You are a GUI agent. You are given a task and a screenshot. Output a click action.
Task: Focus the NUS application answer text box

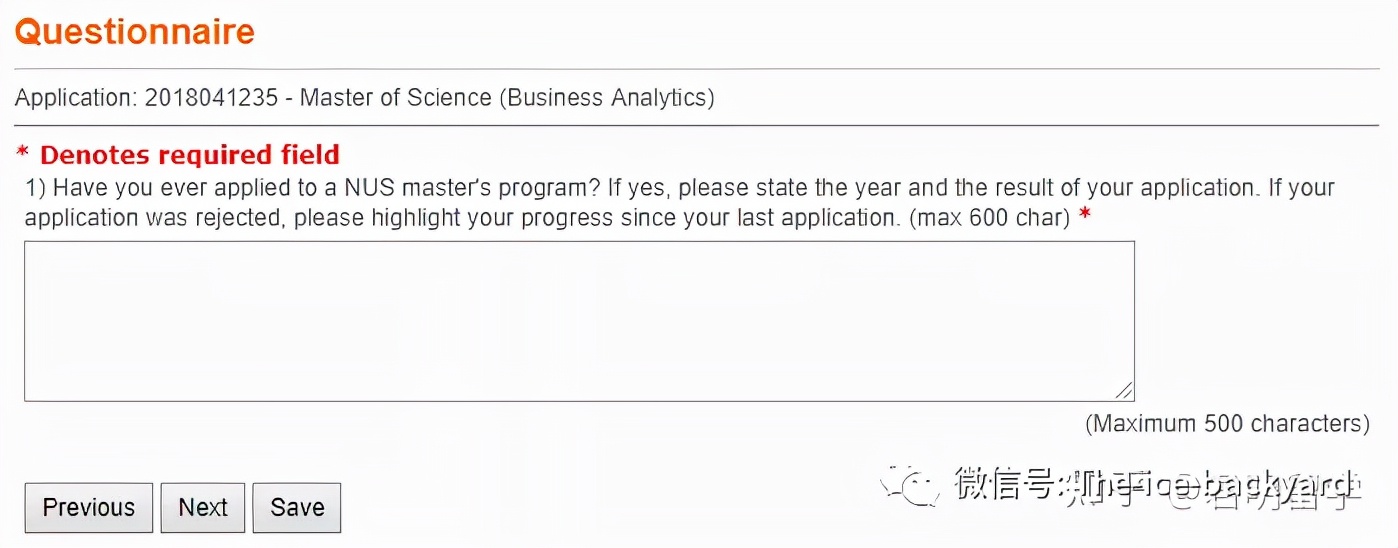(579, 321)
